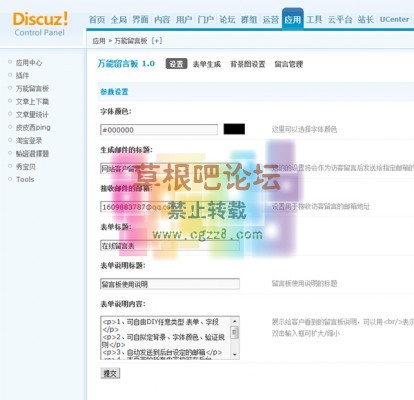Click the 生成邮件的标题 input field
This screenshot has height=400, width=414.
pos(170,168)
